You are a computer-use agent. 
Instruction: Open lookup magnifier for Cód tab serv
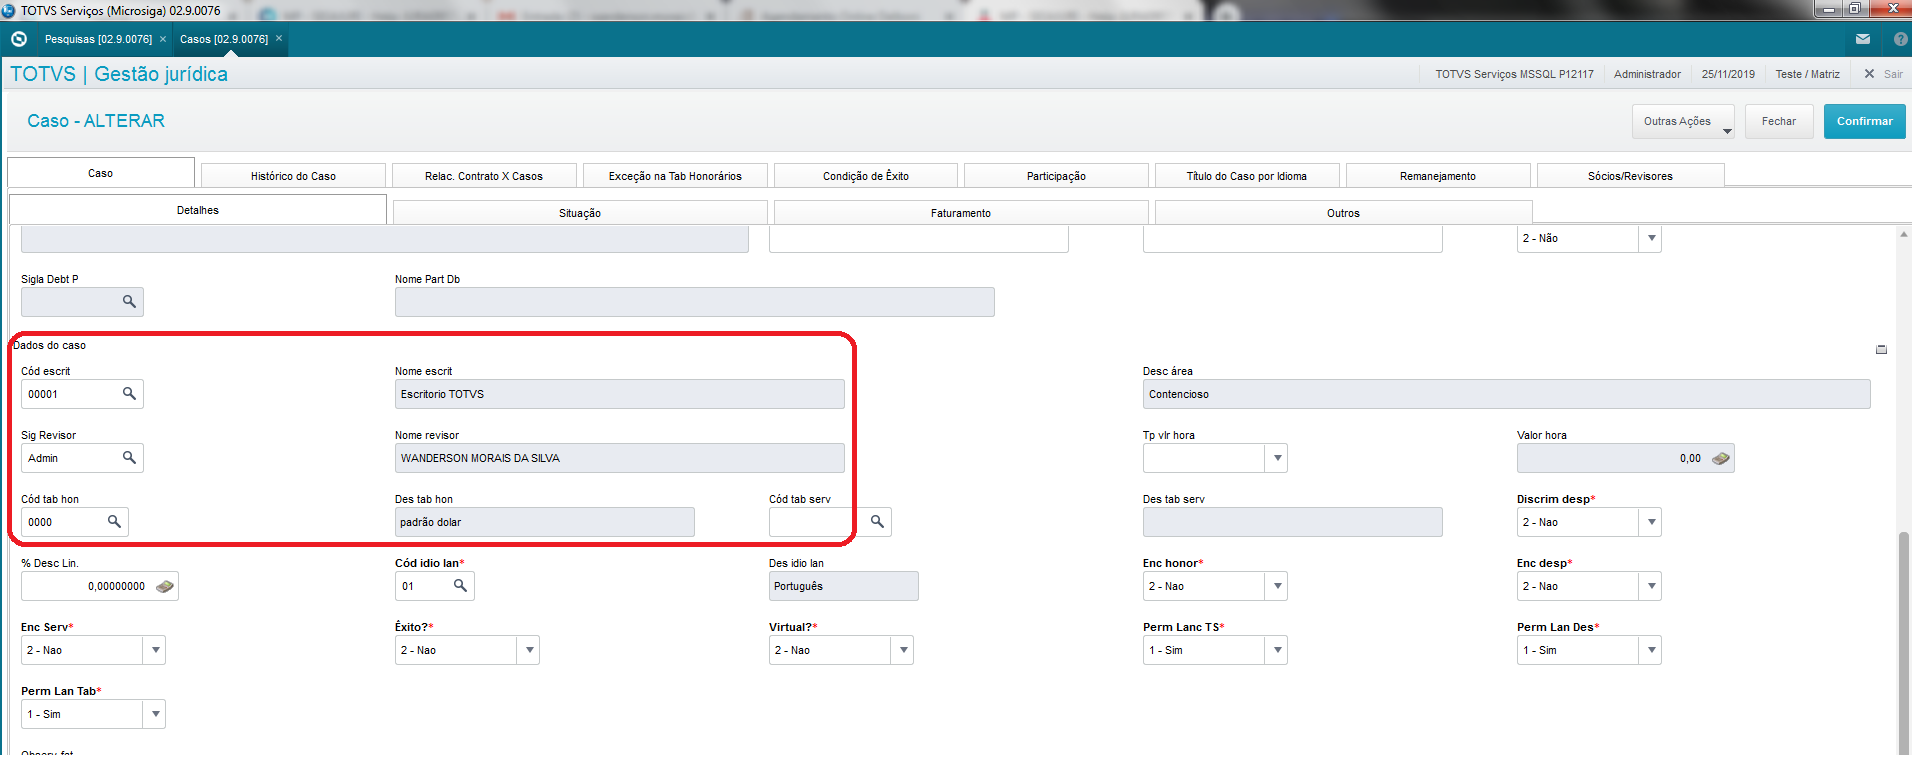pyautogui.click(x=877, y=522)
